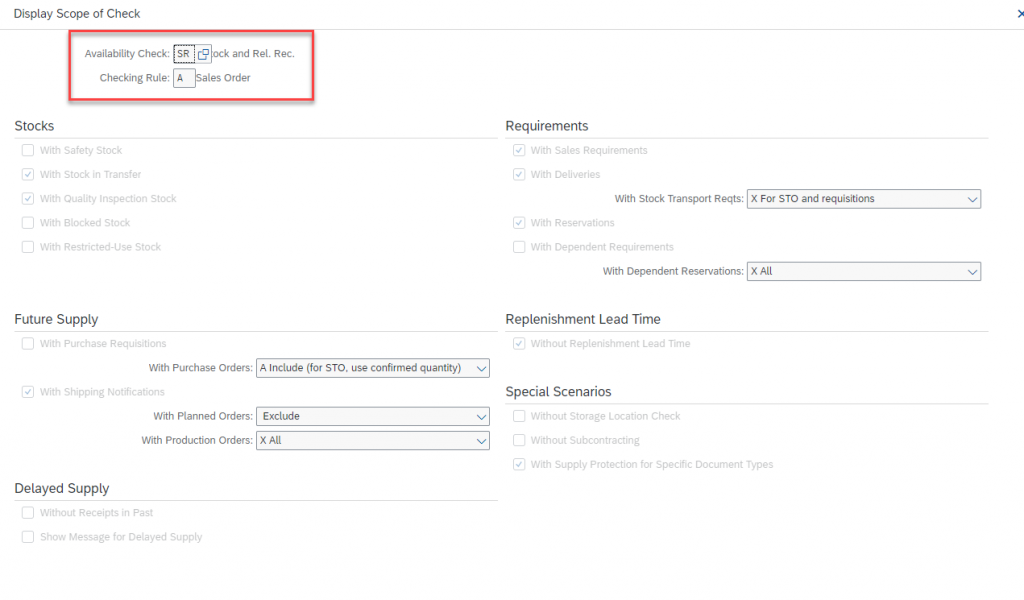
Task: Toggle With Deliveries checkbox
Action: [519, 174]
